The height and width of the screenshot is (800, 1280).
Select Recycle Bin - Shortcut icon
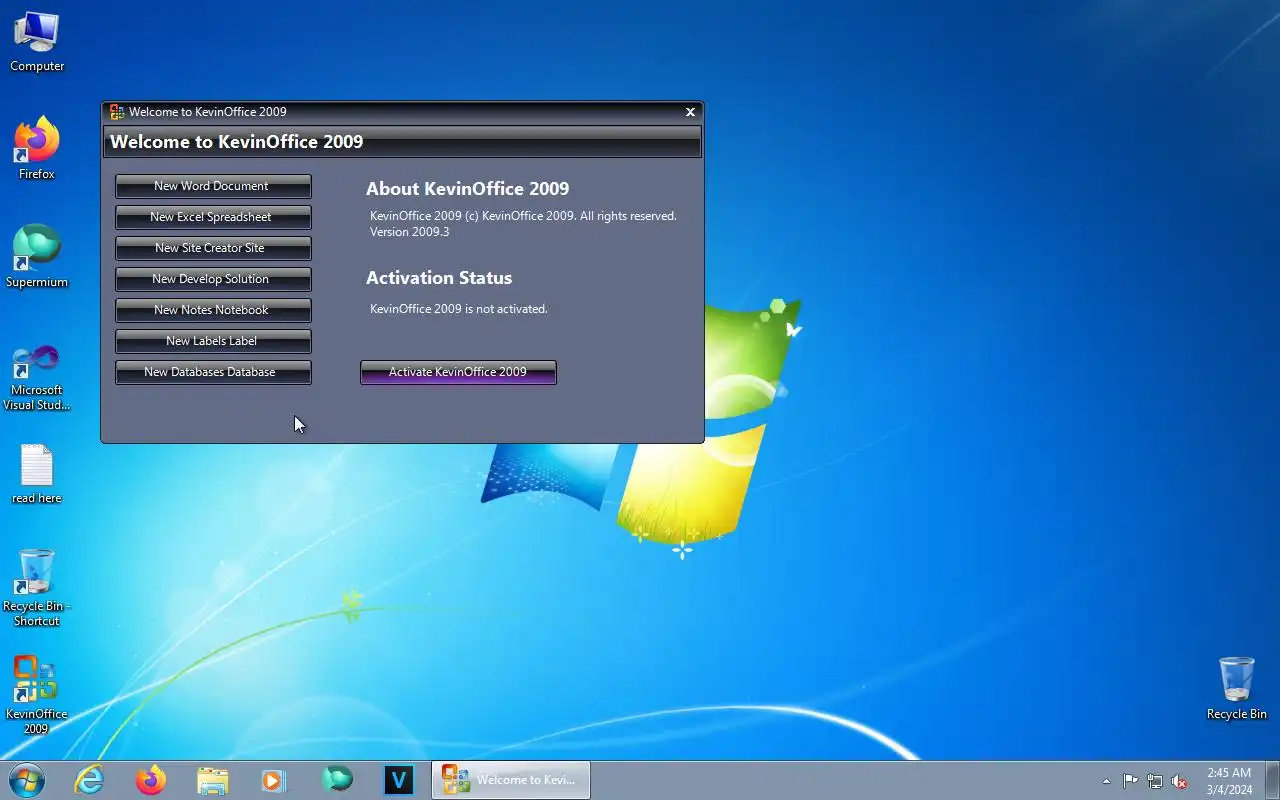37,588
